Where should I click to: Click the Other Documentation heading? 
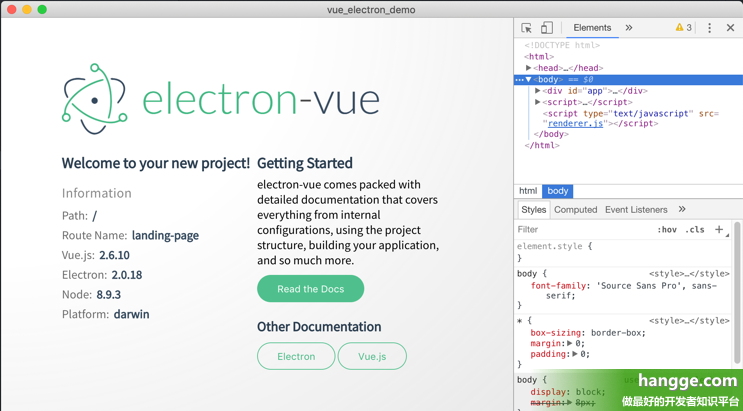(319, 327)
